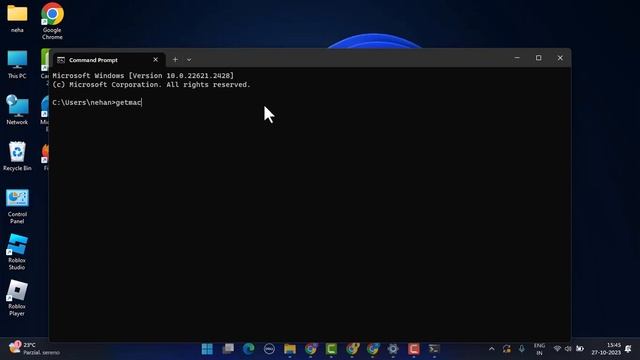The height and width of the screenshot is (360, 640).
Task: Open the Windows Start menu
Action: pos(207,349)
